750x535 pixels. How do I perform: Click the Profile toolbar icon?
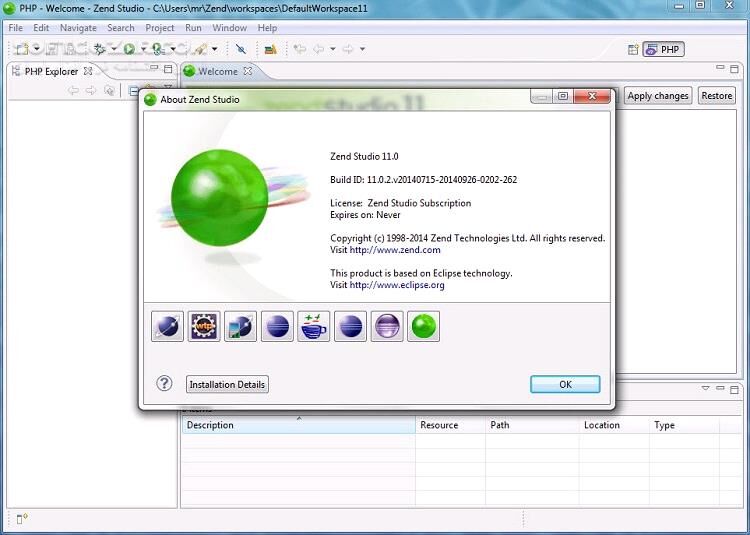(158, 49)
